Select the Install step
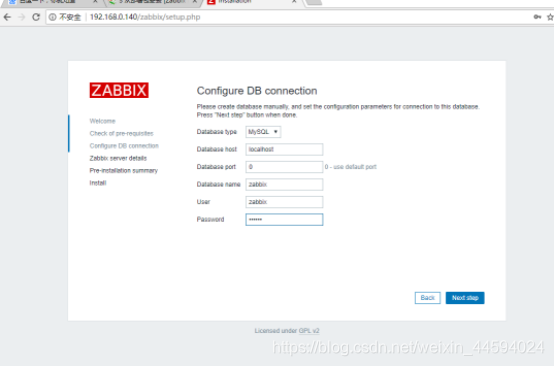The image size is (554, 366). 98,183
